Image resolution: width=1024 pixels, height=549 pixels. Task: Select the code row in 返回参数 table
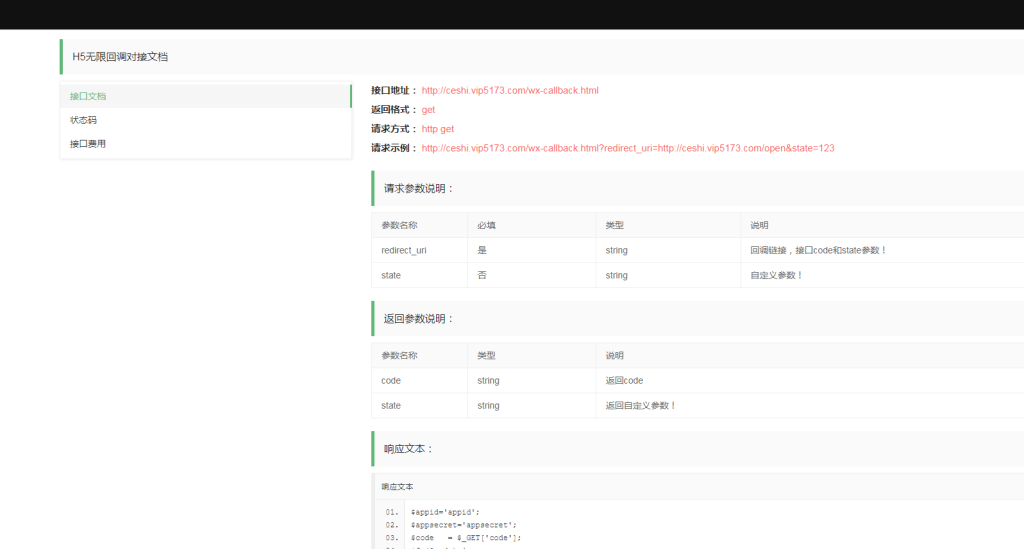391,381
